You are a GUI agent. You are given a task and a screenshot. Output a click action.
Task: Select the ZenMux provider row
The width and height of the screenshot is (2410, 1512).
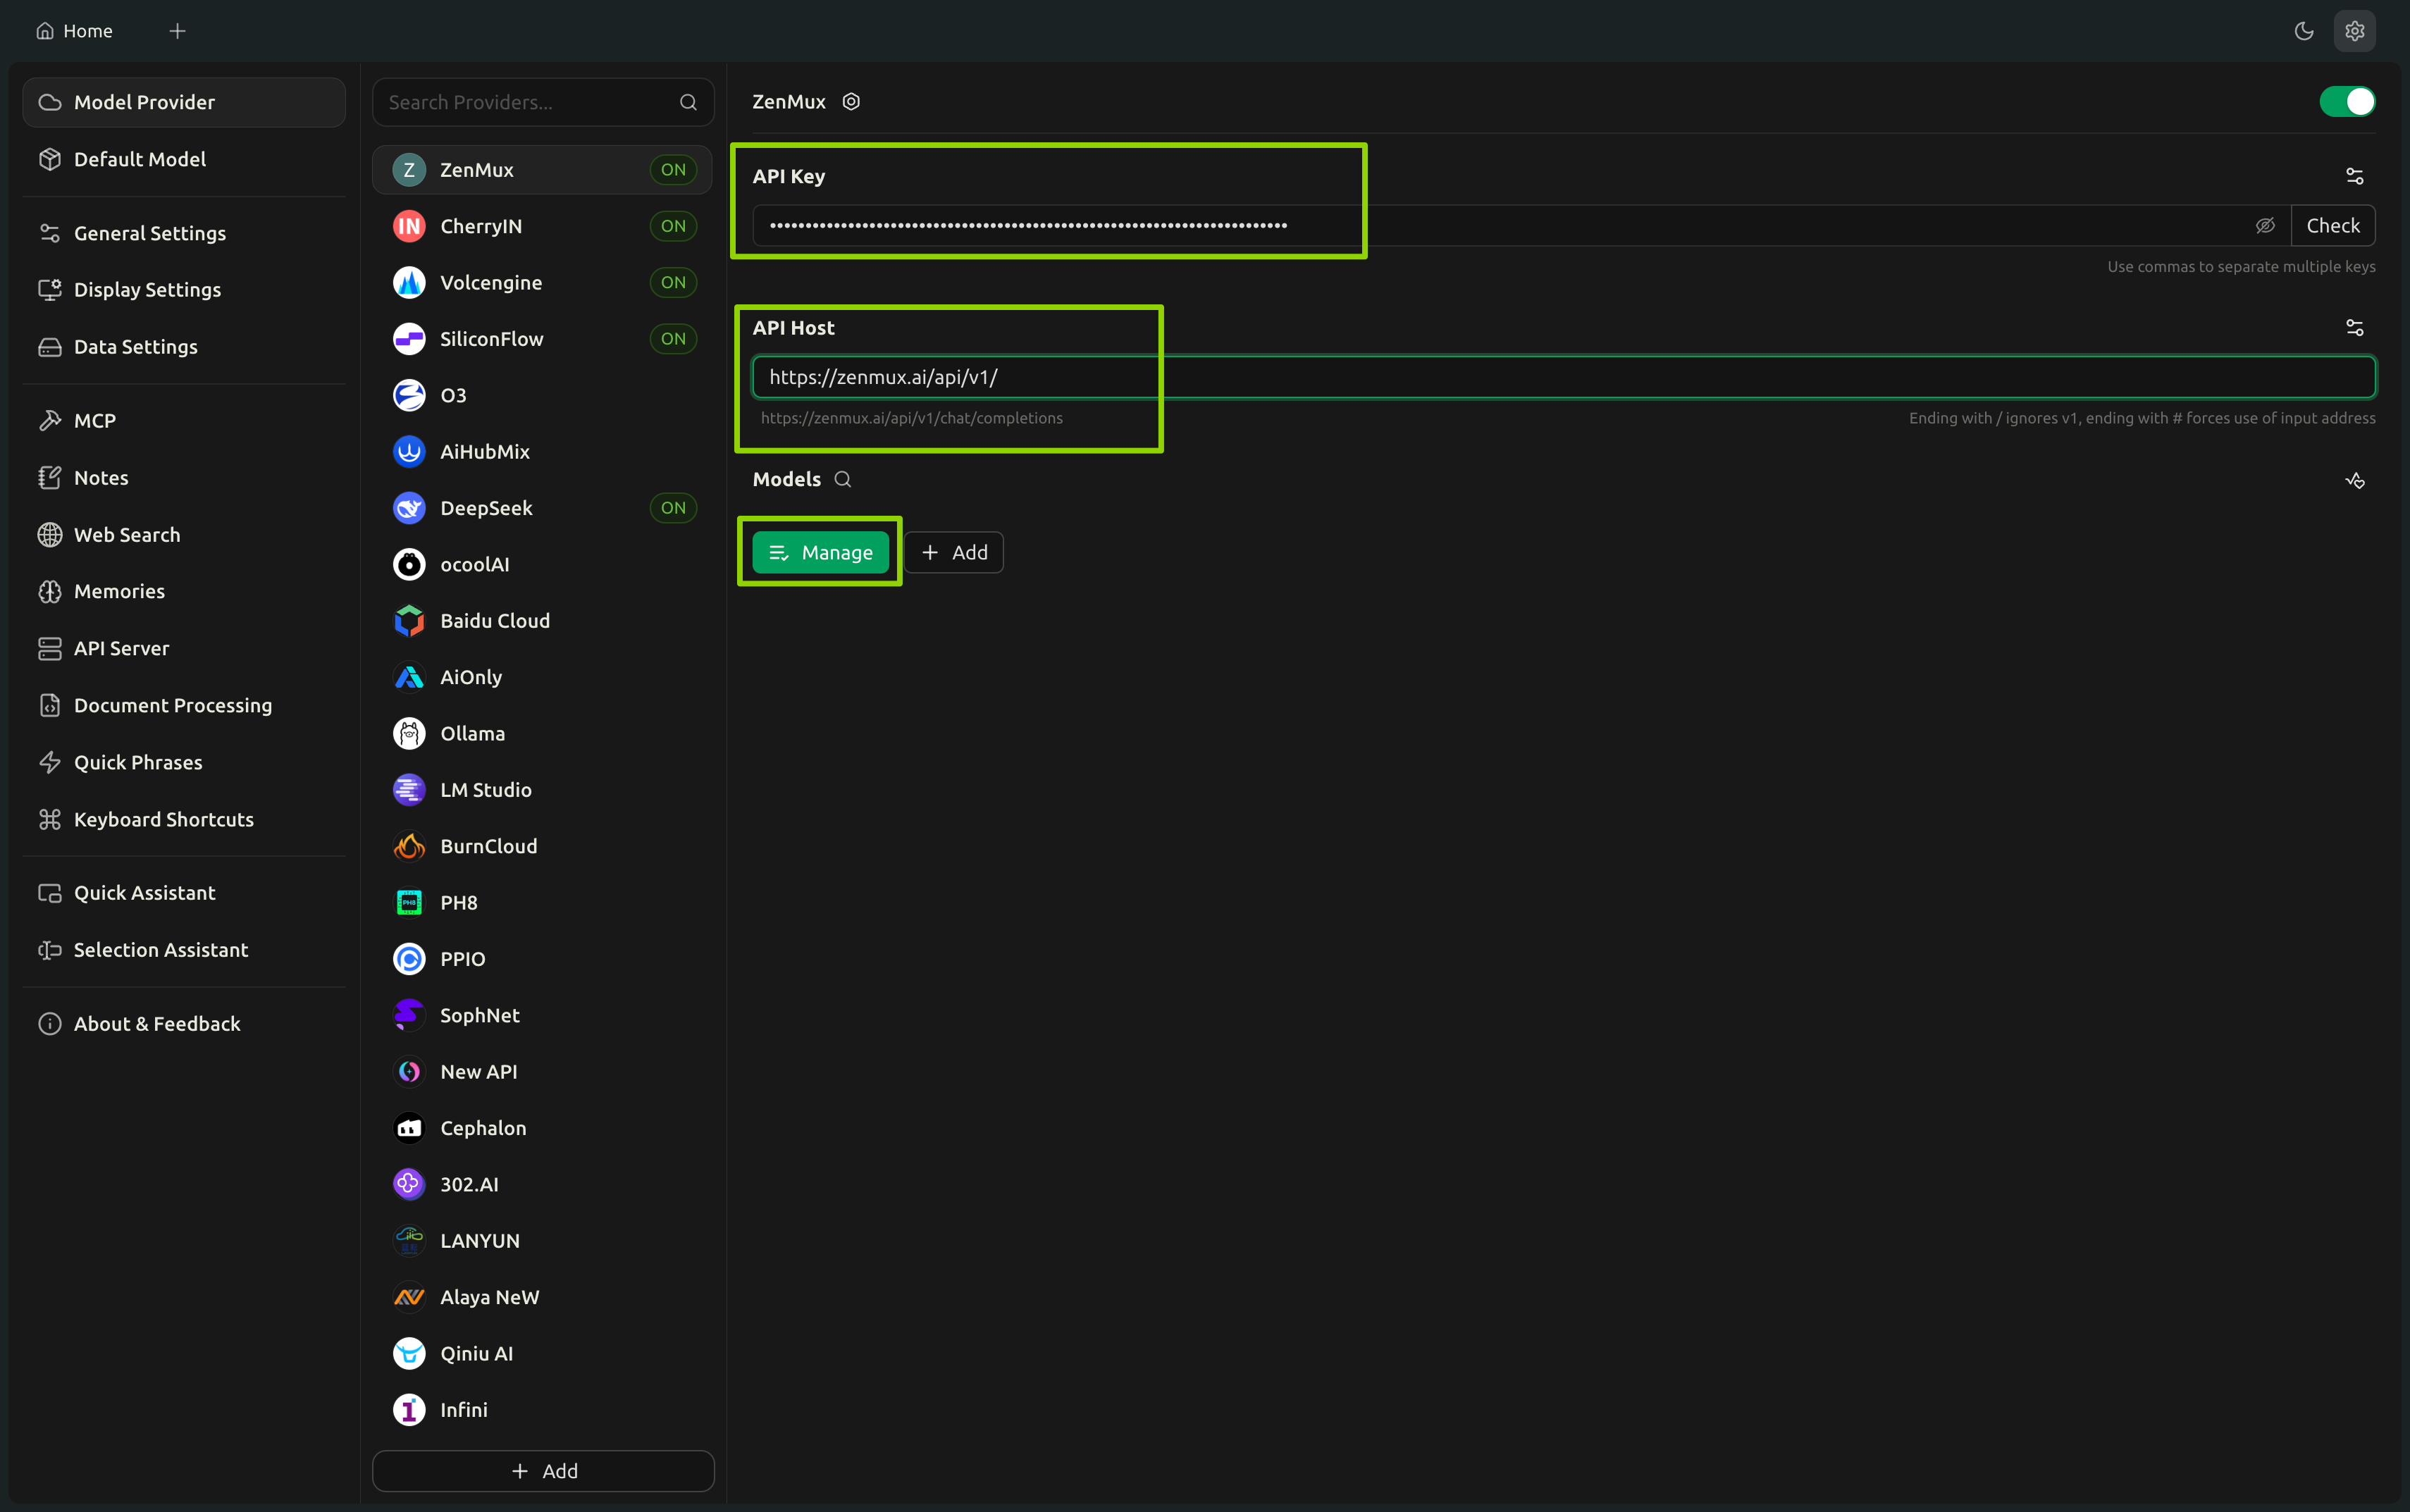tap(542, 170)
